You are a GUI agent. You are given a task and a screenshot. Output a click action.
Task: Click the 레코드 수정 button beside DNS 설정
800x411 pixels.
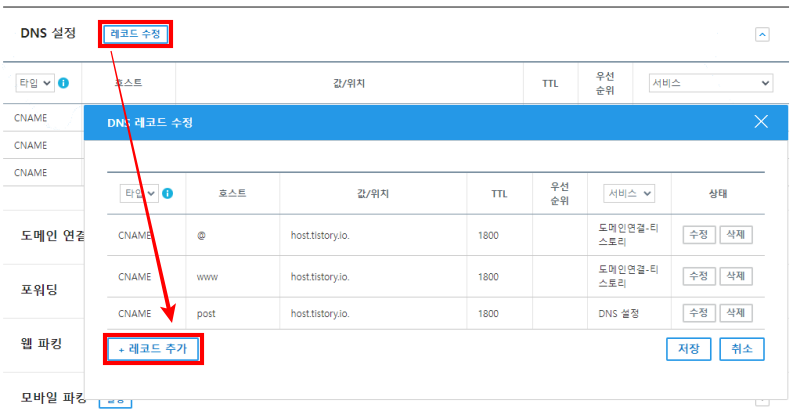(135, 34)
